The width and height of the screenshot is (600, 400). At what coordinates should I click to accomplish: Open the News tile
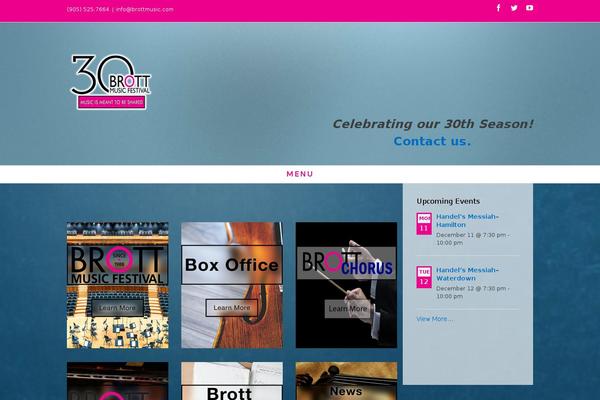pos(346,381)
